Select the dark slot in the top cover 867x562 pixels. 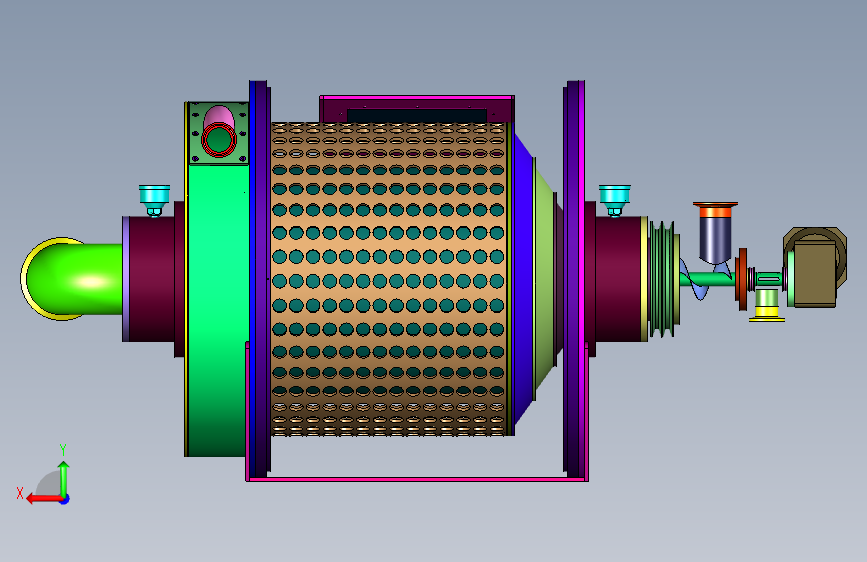(417, 116)
